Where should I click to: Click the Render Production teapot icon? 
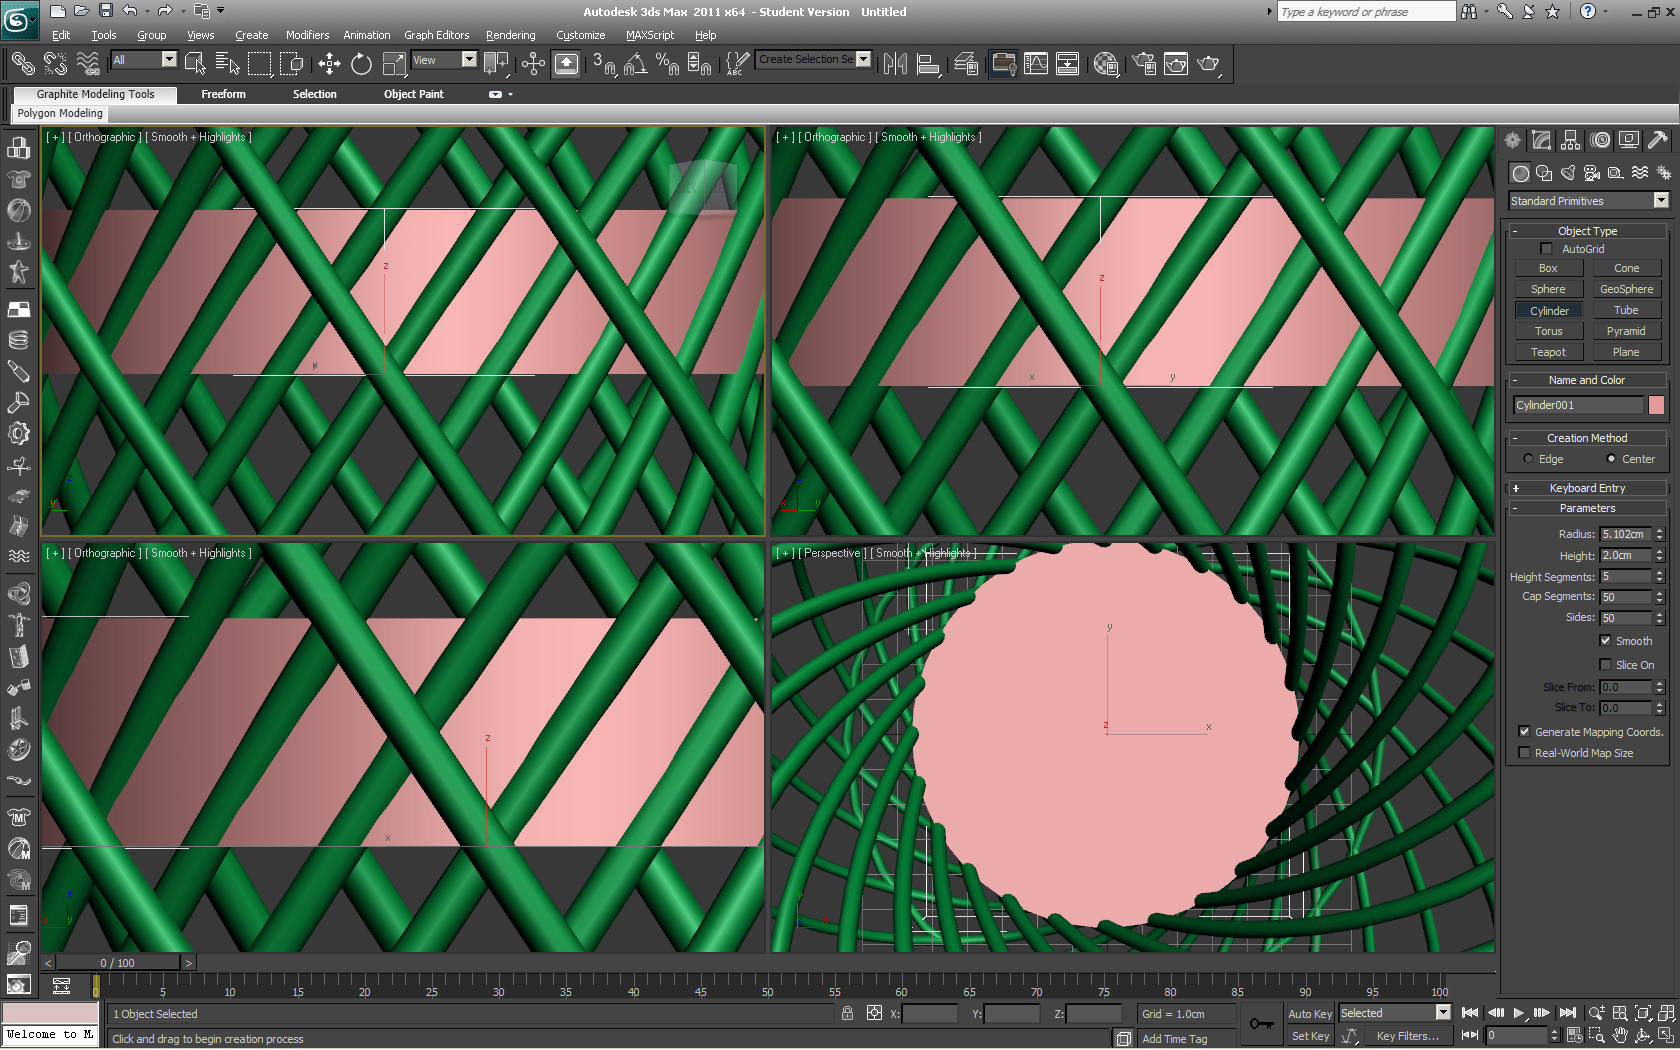tap(1208, 64)
